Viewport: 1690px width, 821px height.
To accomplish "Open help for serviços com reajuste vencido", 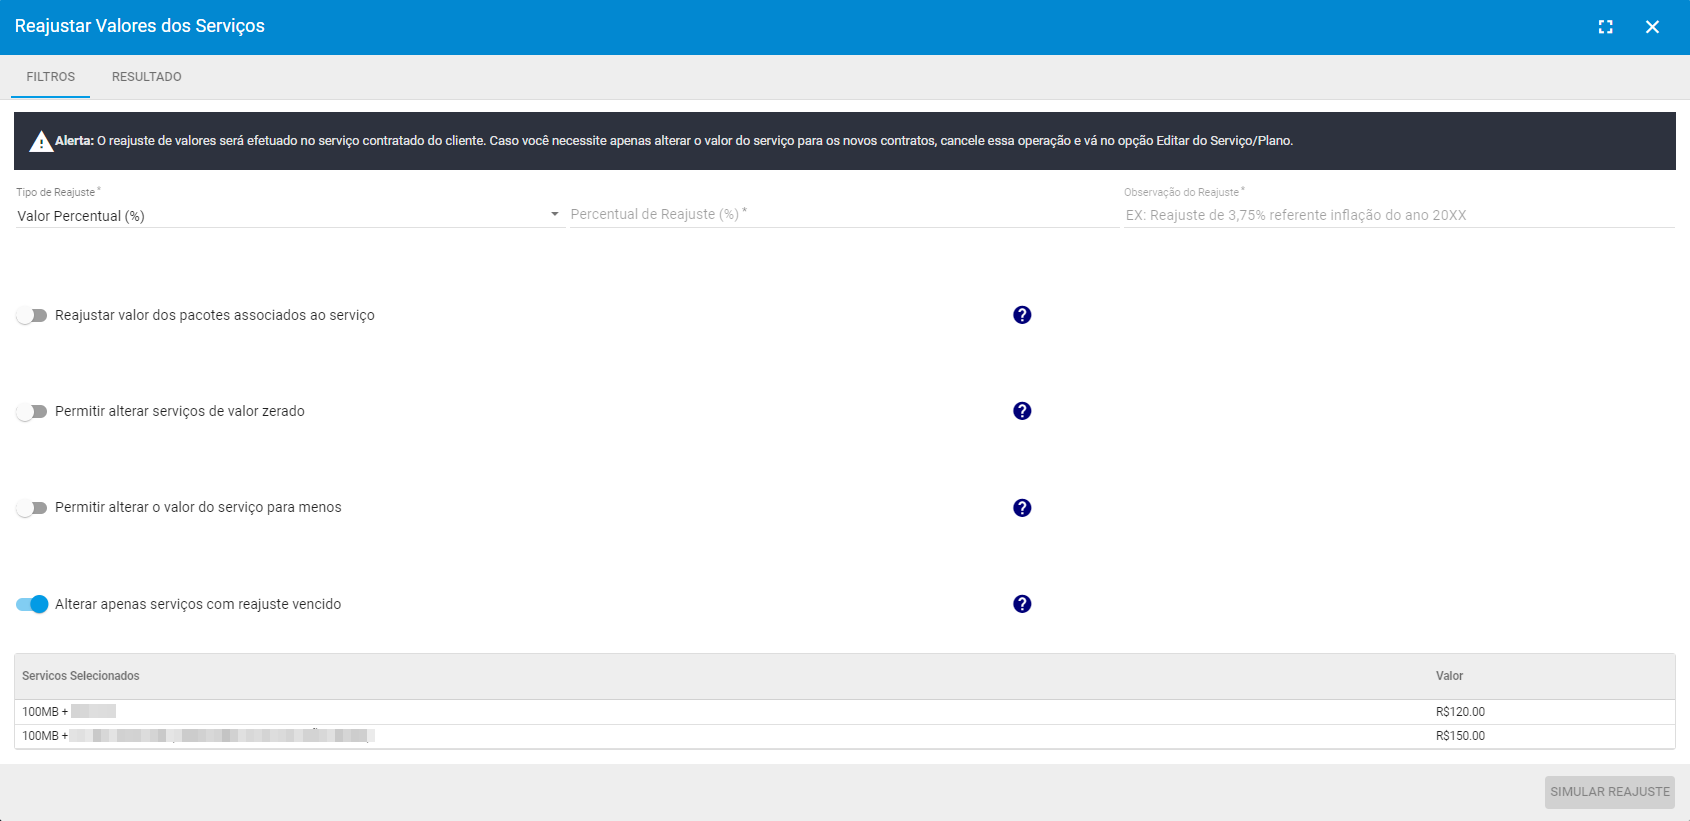I will (1022, 604).
